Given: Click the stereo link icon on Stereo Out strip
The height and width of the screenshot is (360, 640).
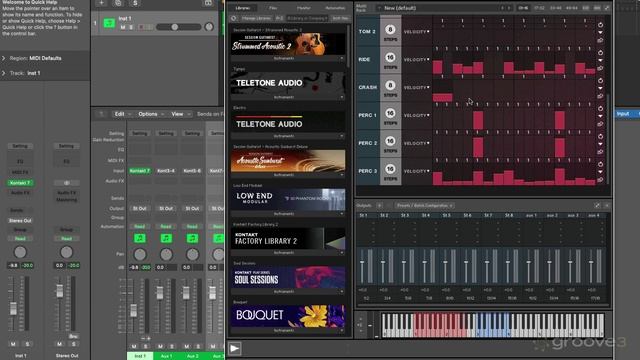Looking at the screenshot, I should coord(67,183).
